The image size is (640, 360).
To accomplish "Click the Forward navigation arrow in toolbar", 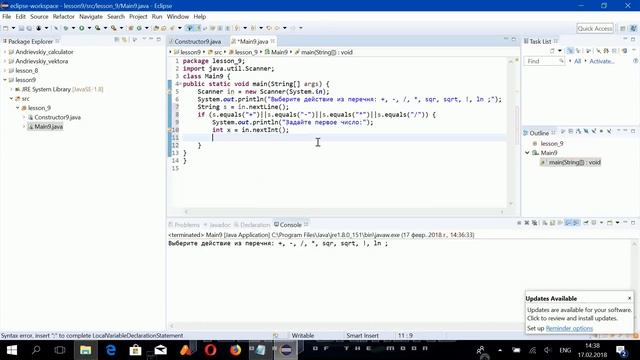I will click(x=293, y=28).
